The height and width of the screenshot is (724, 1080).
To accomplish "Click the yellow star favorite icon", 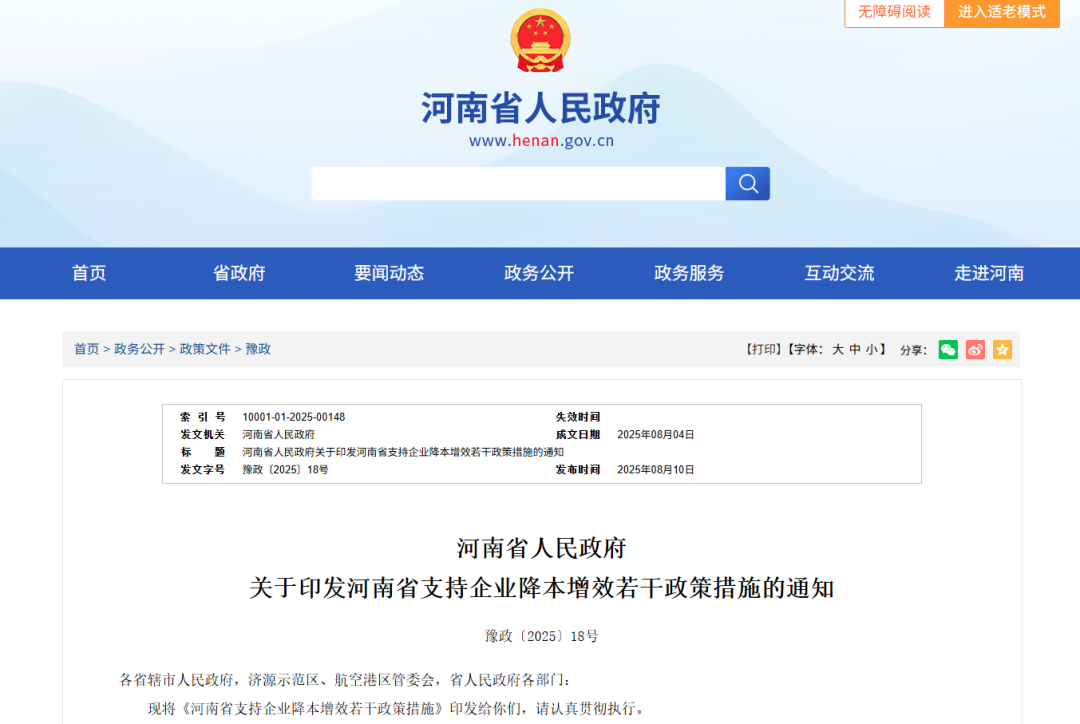I will click(1002, 350).
